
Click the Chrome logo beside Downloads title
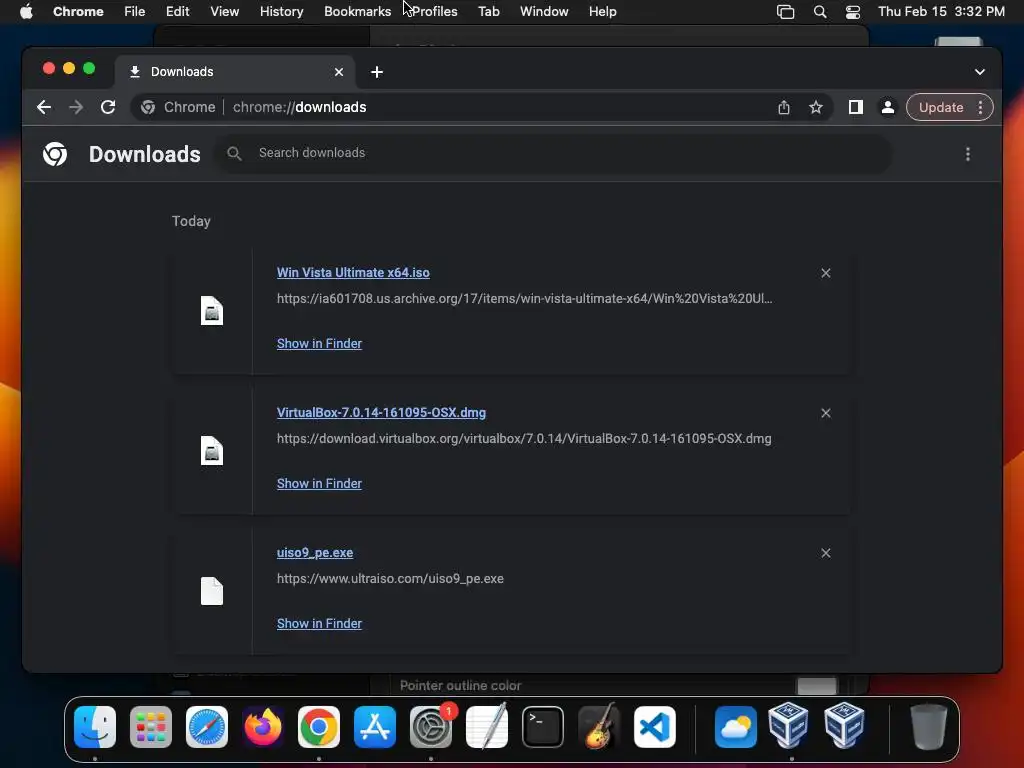[55, 154]
